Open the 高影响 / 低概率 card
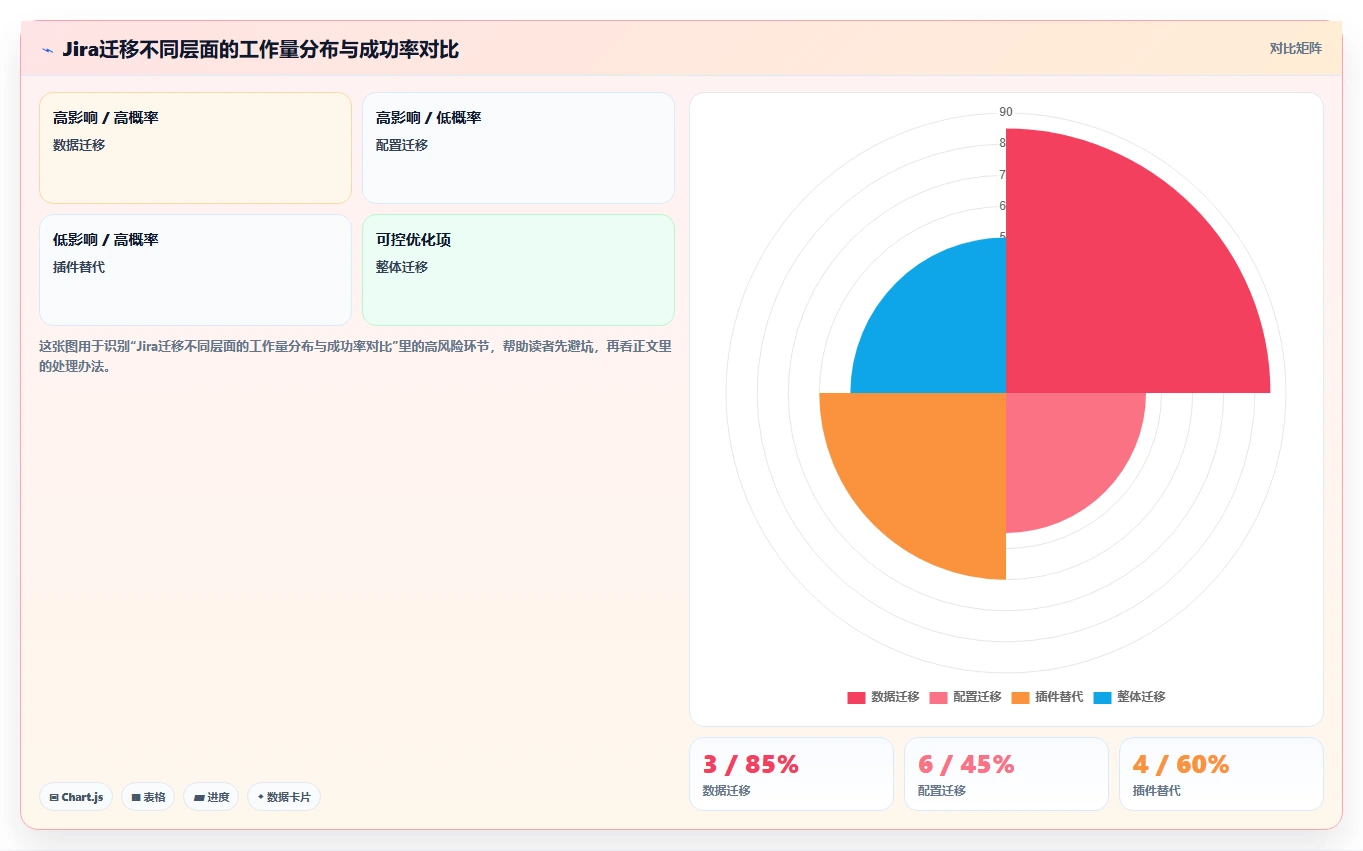 pos(518,148)
